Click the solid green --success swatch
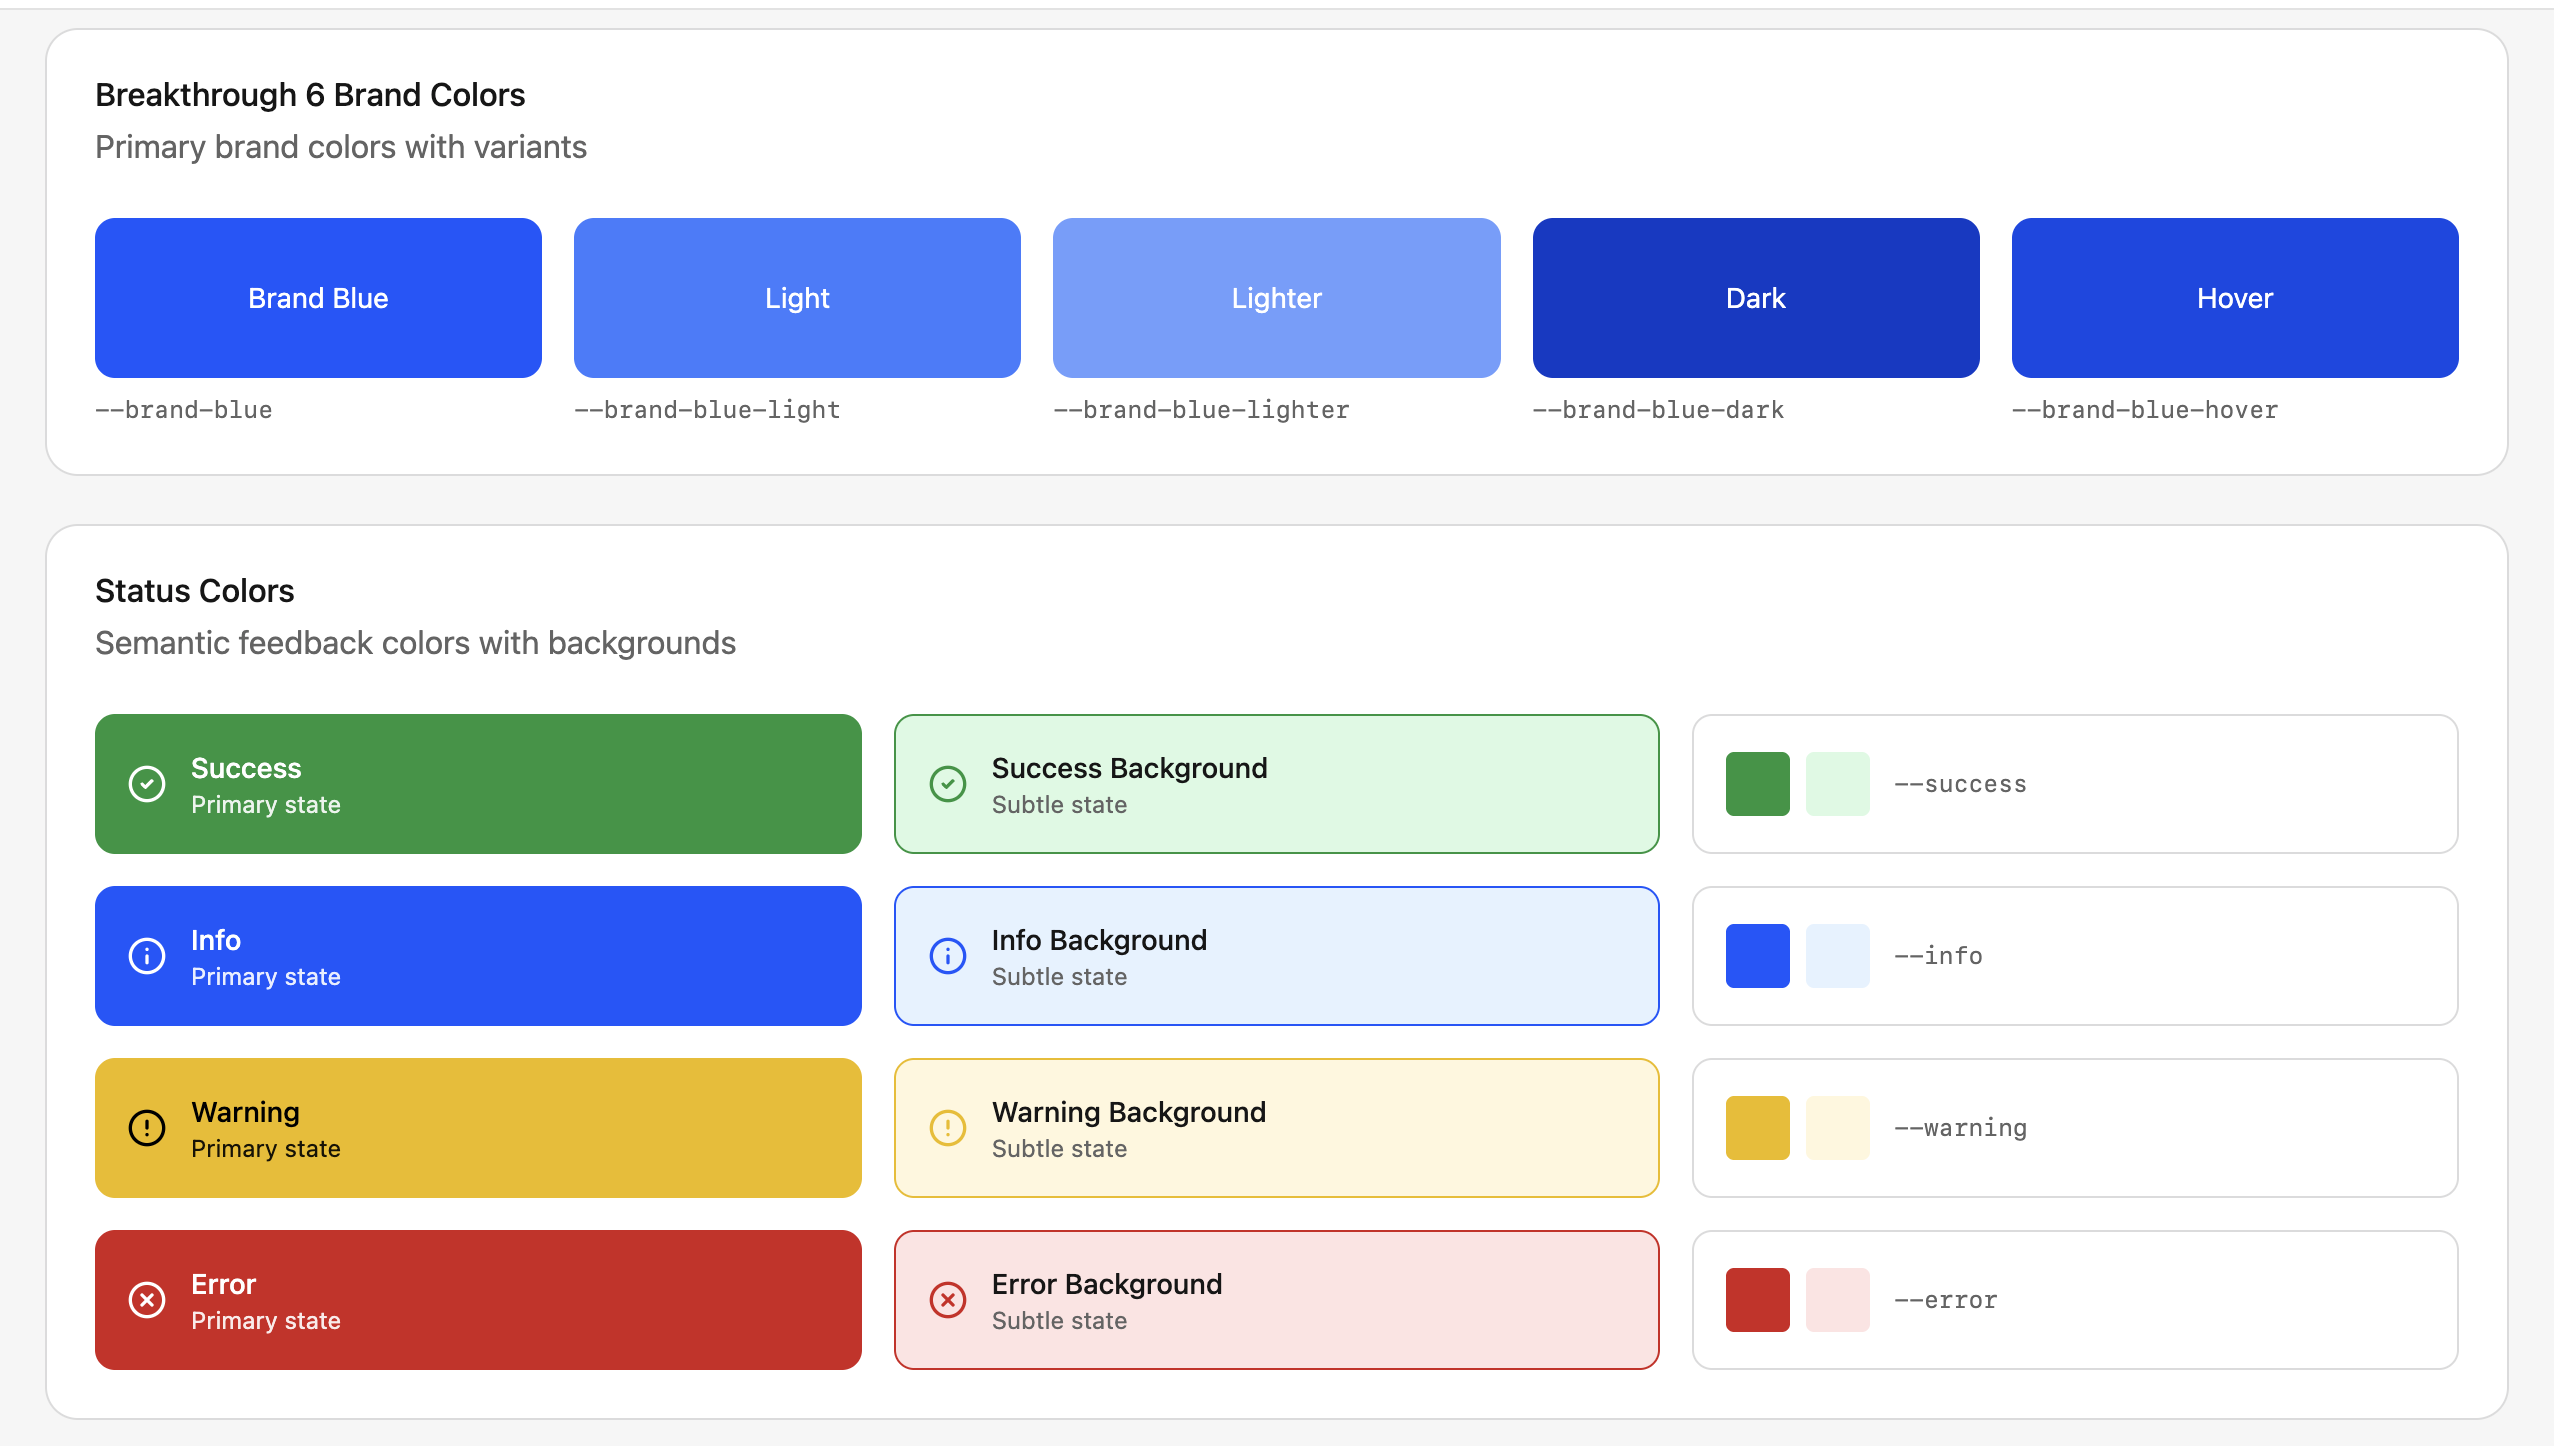 click(1756, 783)
